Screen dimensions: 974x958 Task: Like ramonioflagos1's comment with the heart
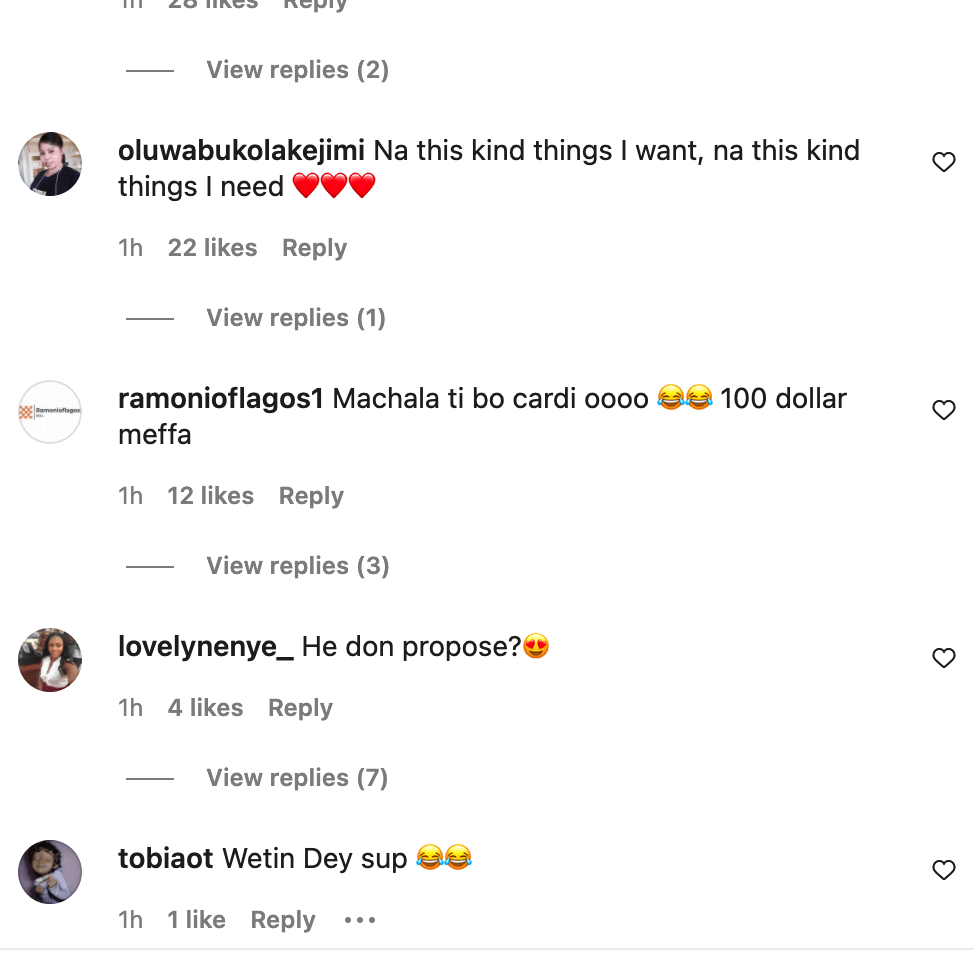[x=943, y=410]
